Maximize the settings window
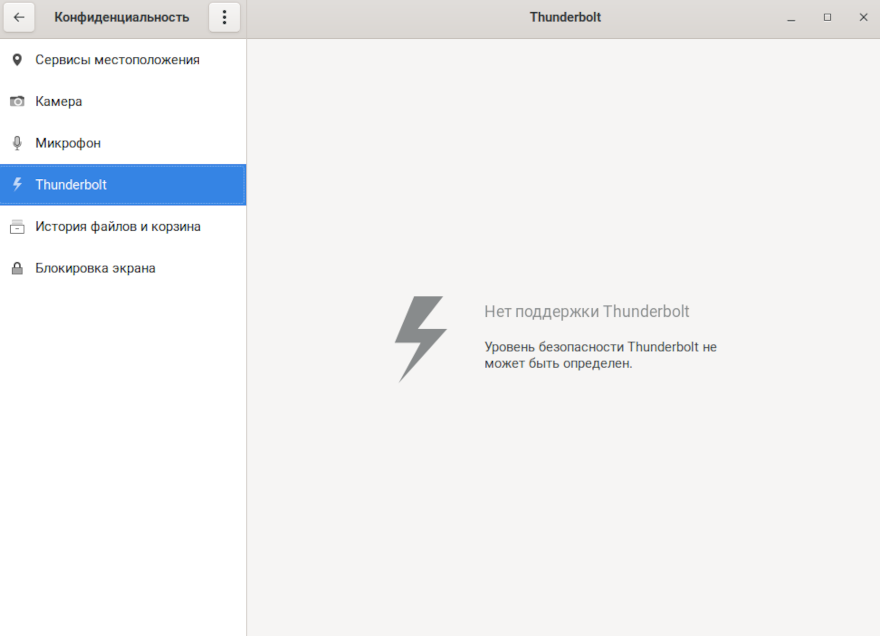The image size is (880, 636). [x=827, y=17]
